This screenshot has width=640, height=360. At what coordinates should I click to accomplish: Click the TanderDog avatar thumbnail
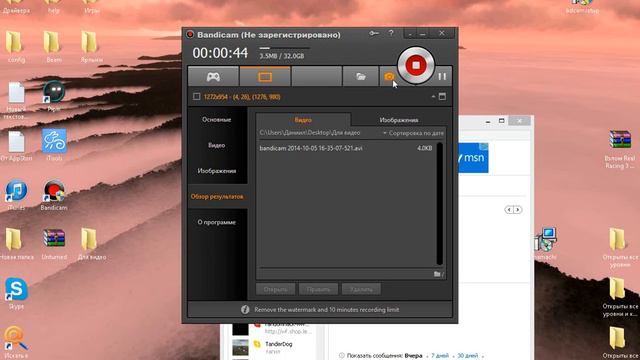[x=240, y=347]
